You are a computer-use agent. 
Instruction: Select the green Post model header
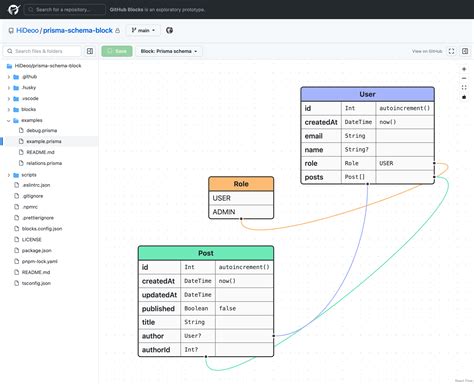(206, 253)
